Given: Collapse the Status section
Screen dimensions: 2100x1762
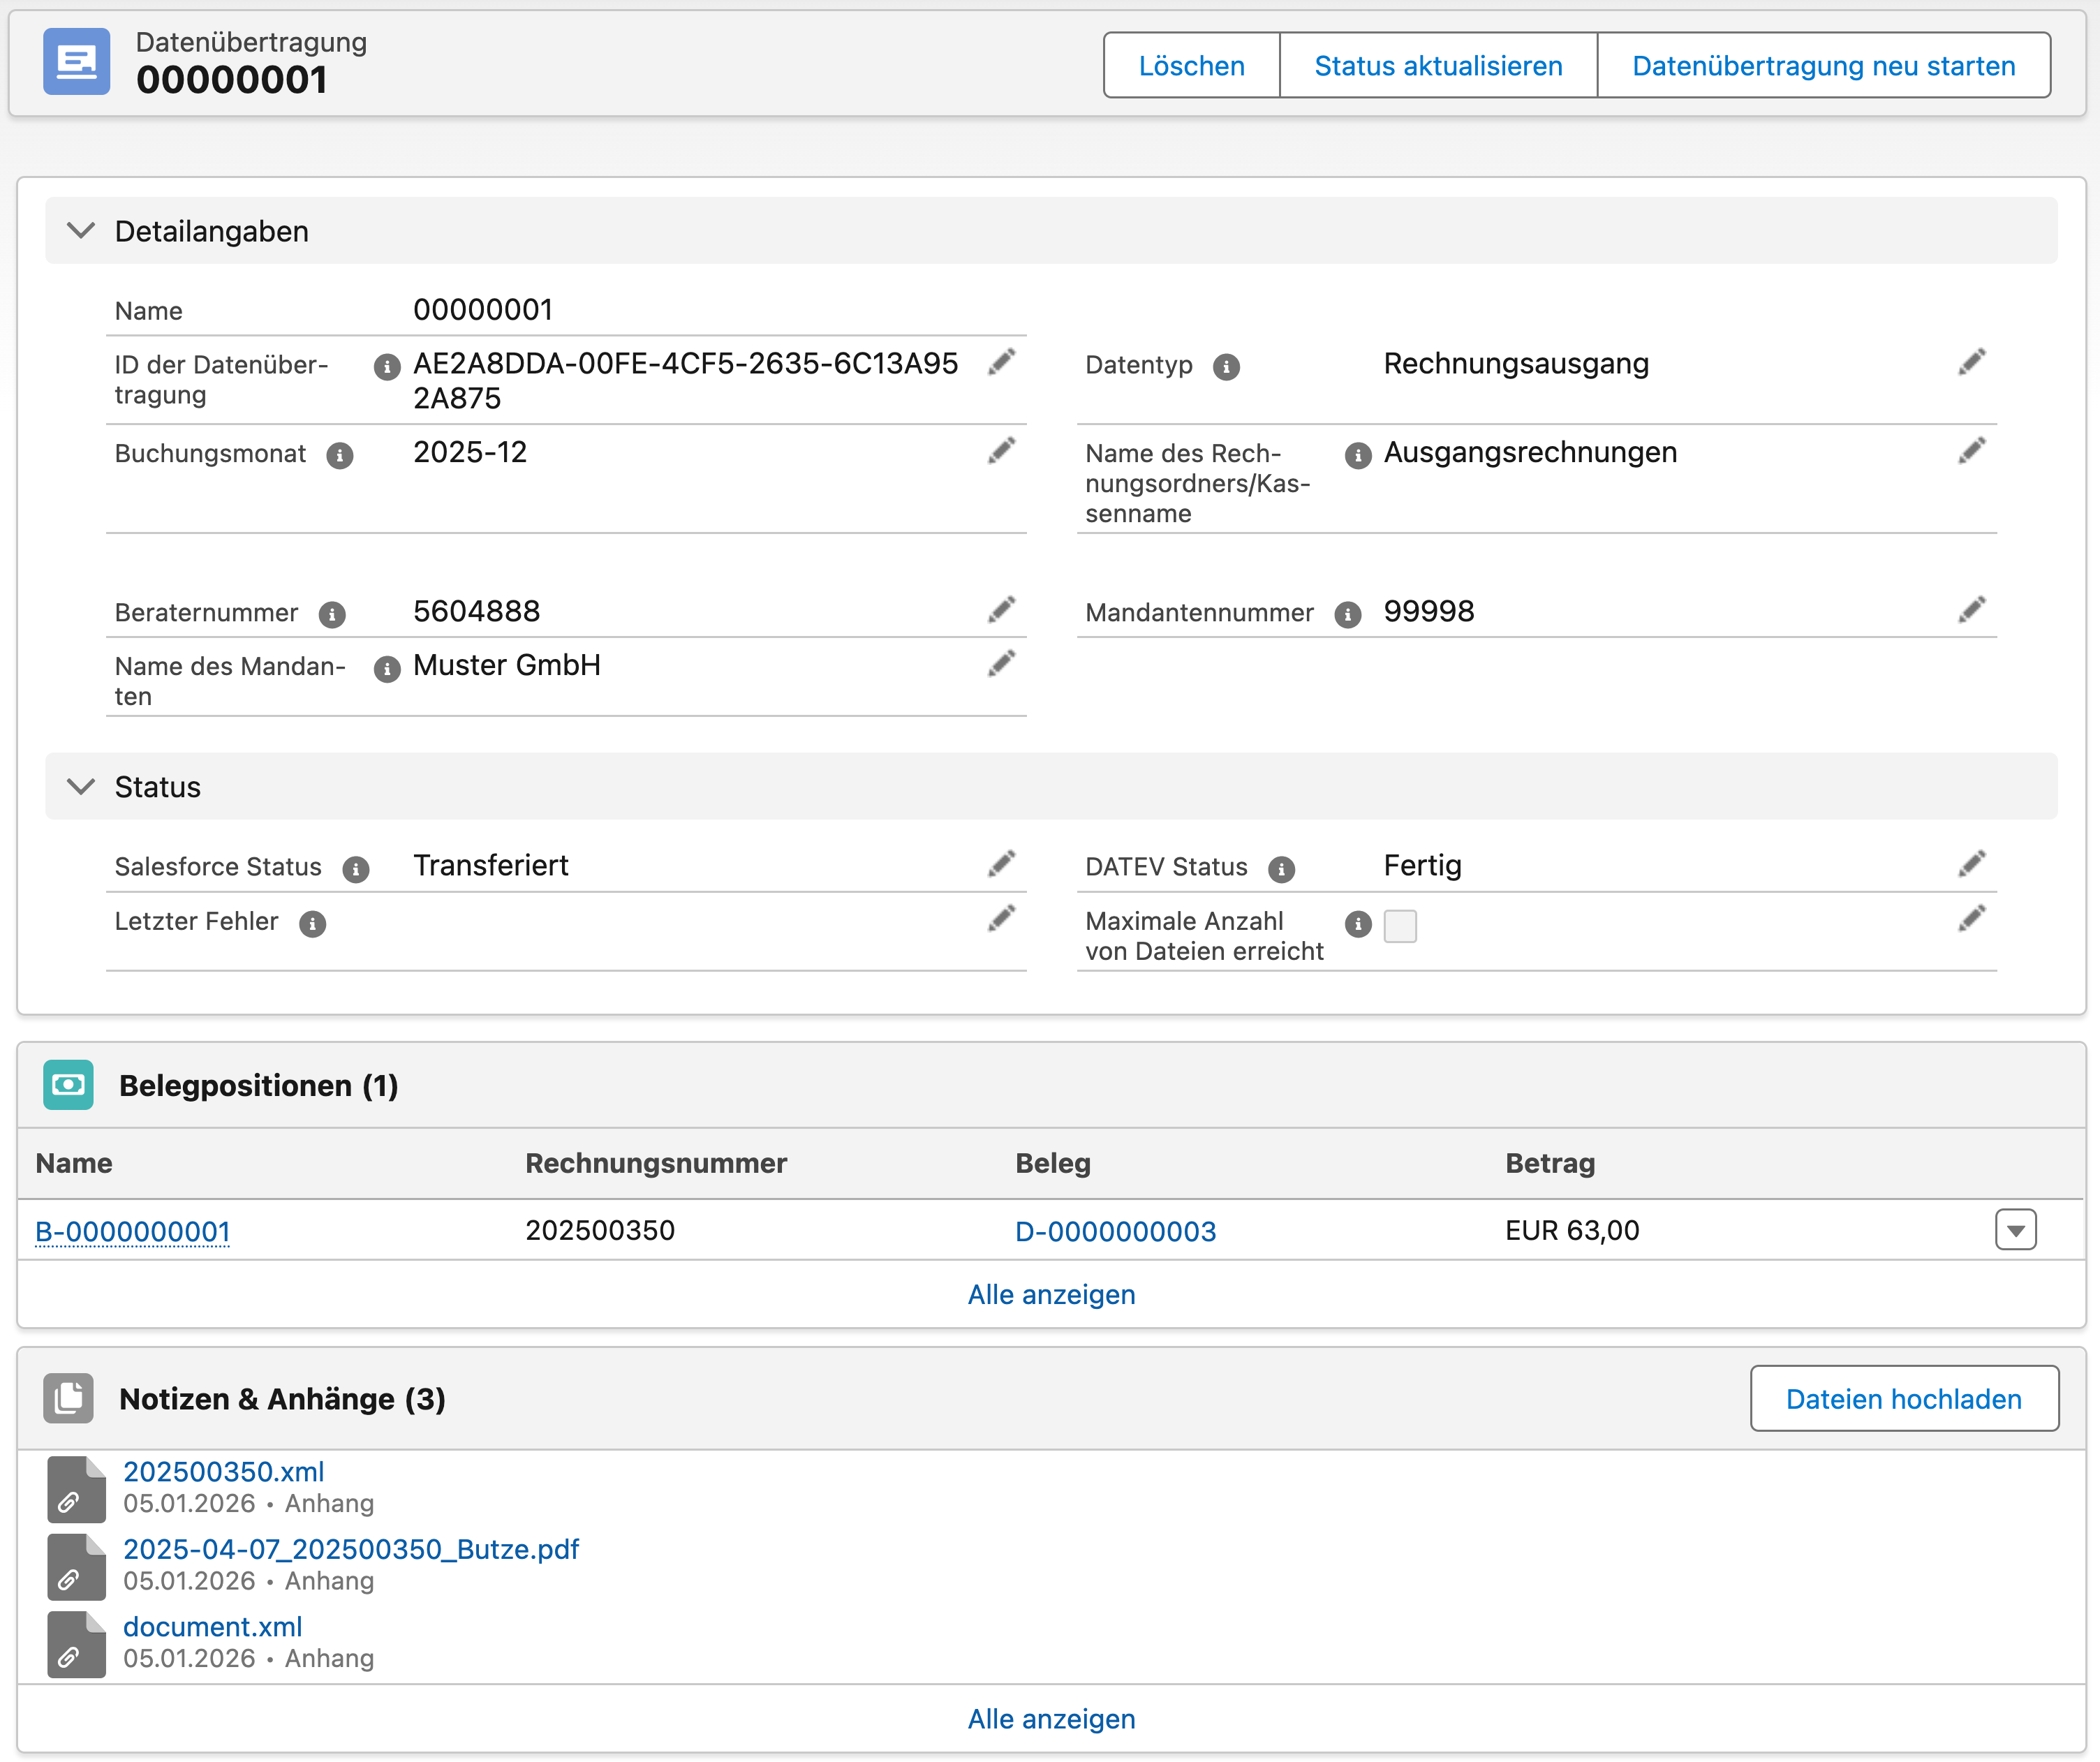Looking at the screenshot, I should click(81, 787).
